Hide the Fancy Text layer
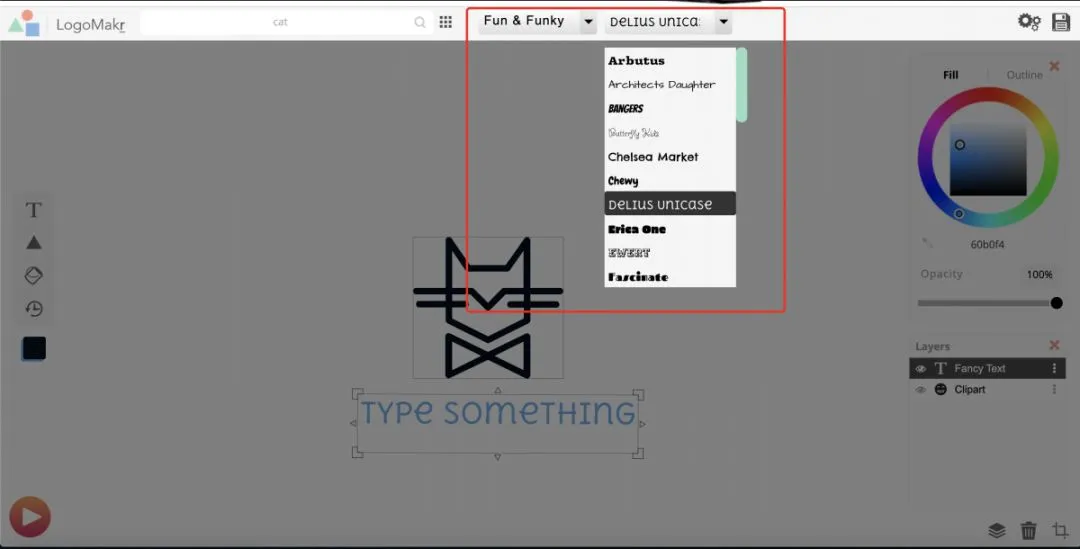 click(x=920, y=369)
